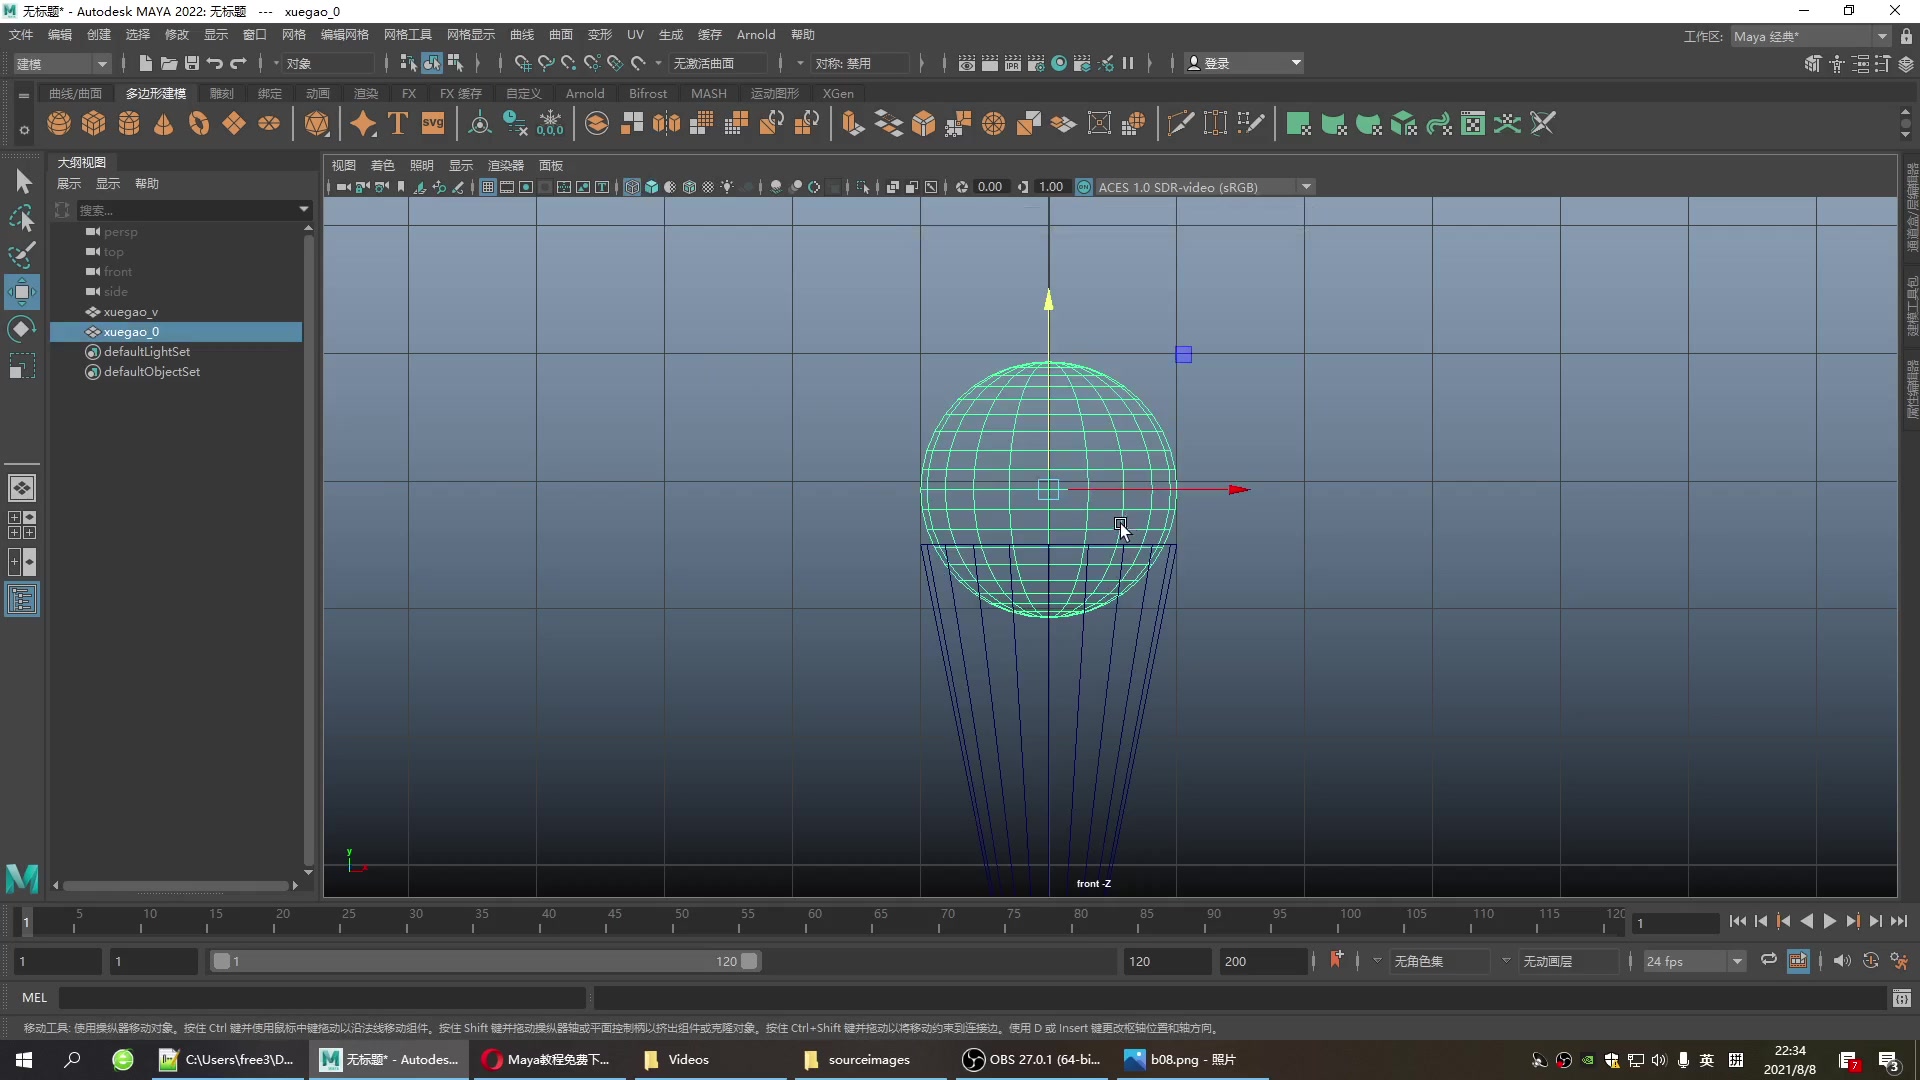Image resolution: width=1920 pixels, height=1080 pixels.
Task: Click the SVG import shelf icon
Action: (433, 124)
